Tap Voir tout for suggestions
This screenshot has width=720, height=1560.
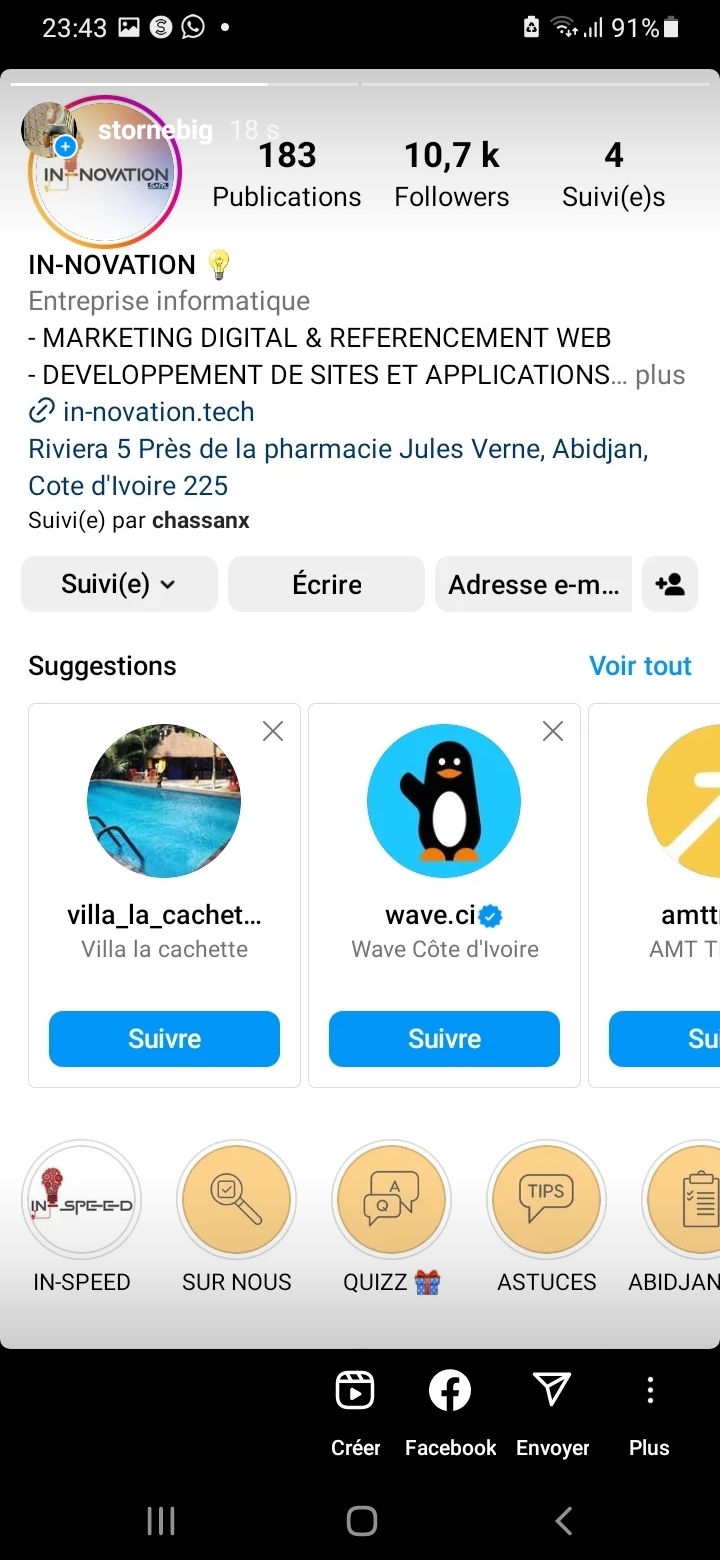[640, 666]
